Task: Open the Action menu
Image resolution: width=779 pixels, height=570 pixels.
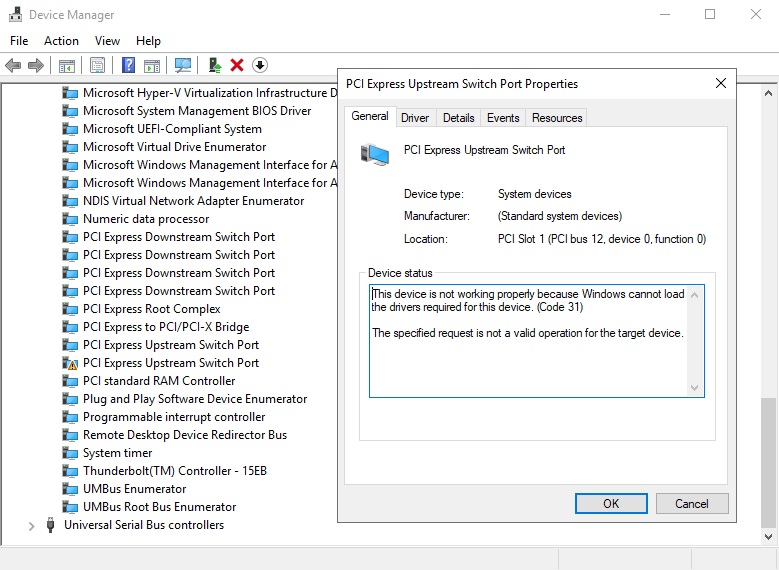Action: tap(61, 41)
